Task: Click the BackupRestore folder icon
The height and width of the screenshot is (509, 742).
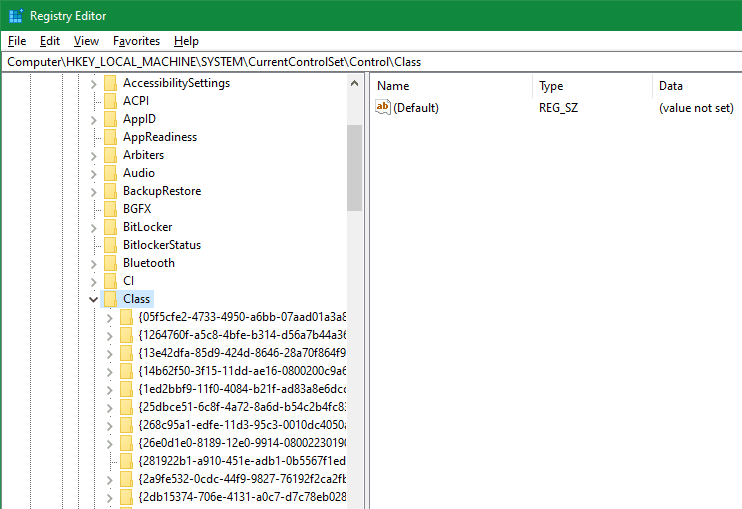Action: pos(110,191)
